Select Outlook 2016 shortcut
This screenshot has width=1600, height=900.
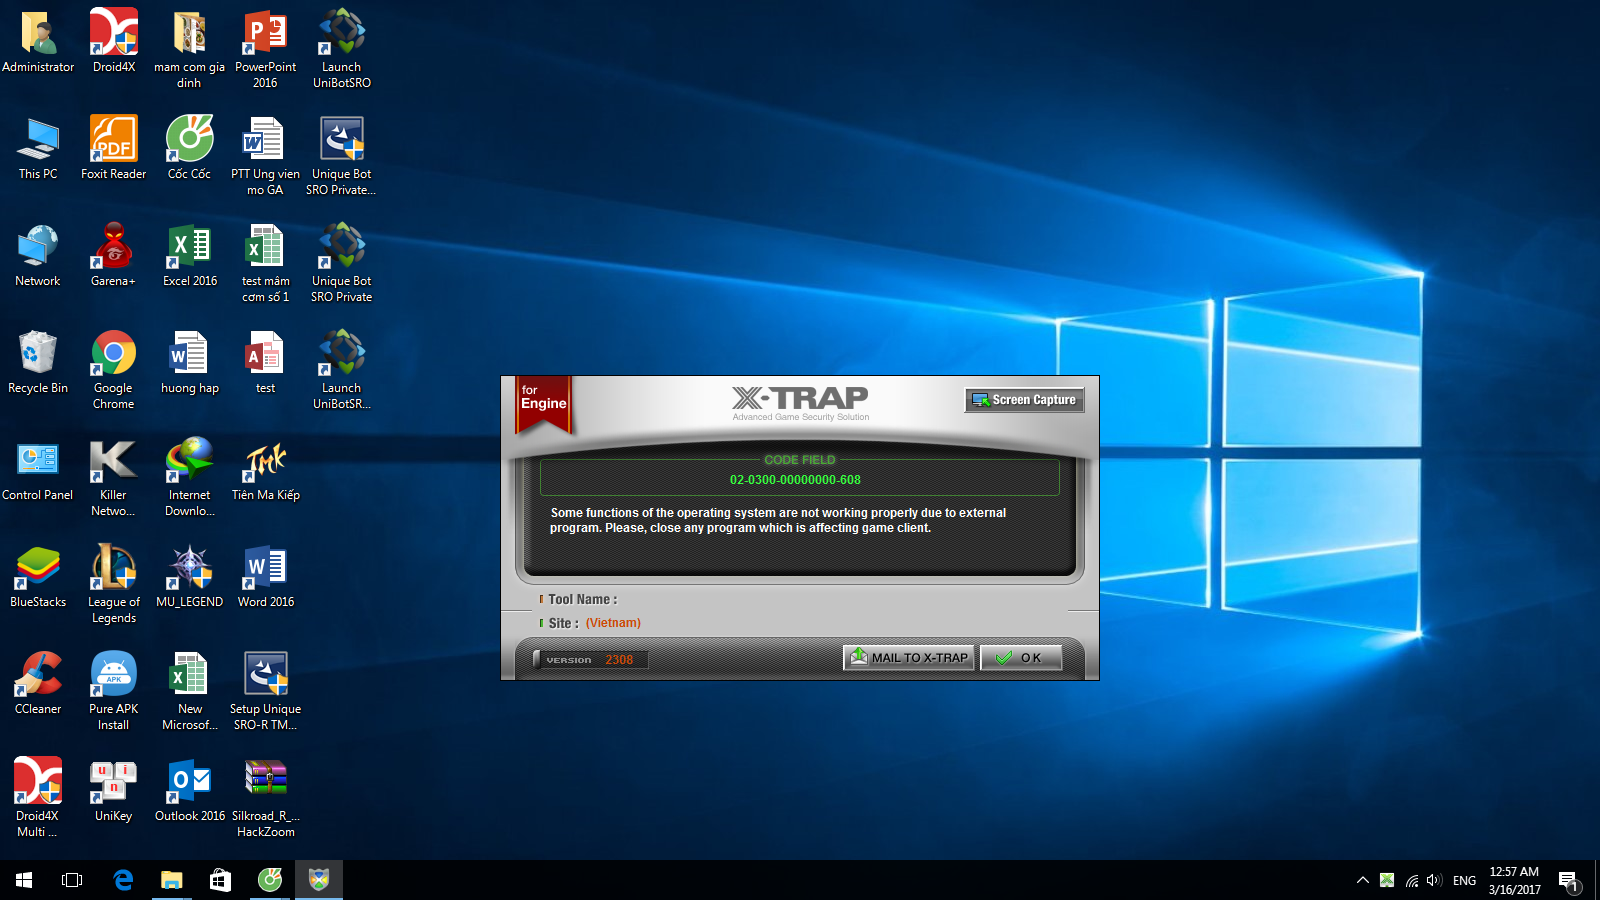tap(189, 791)
